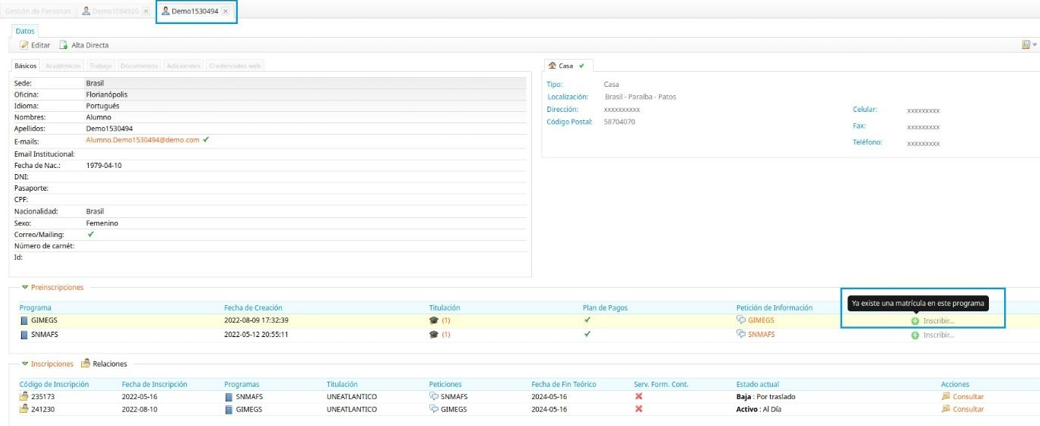Click Consultar link for inscription 235173

tap(968, 396)
